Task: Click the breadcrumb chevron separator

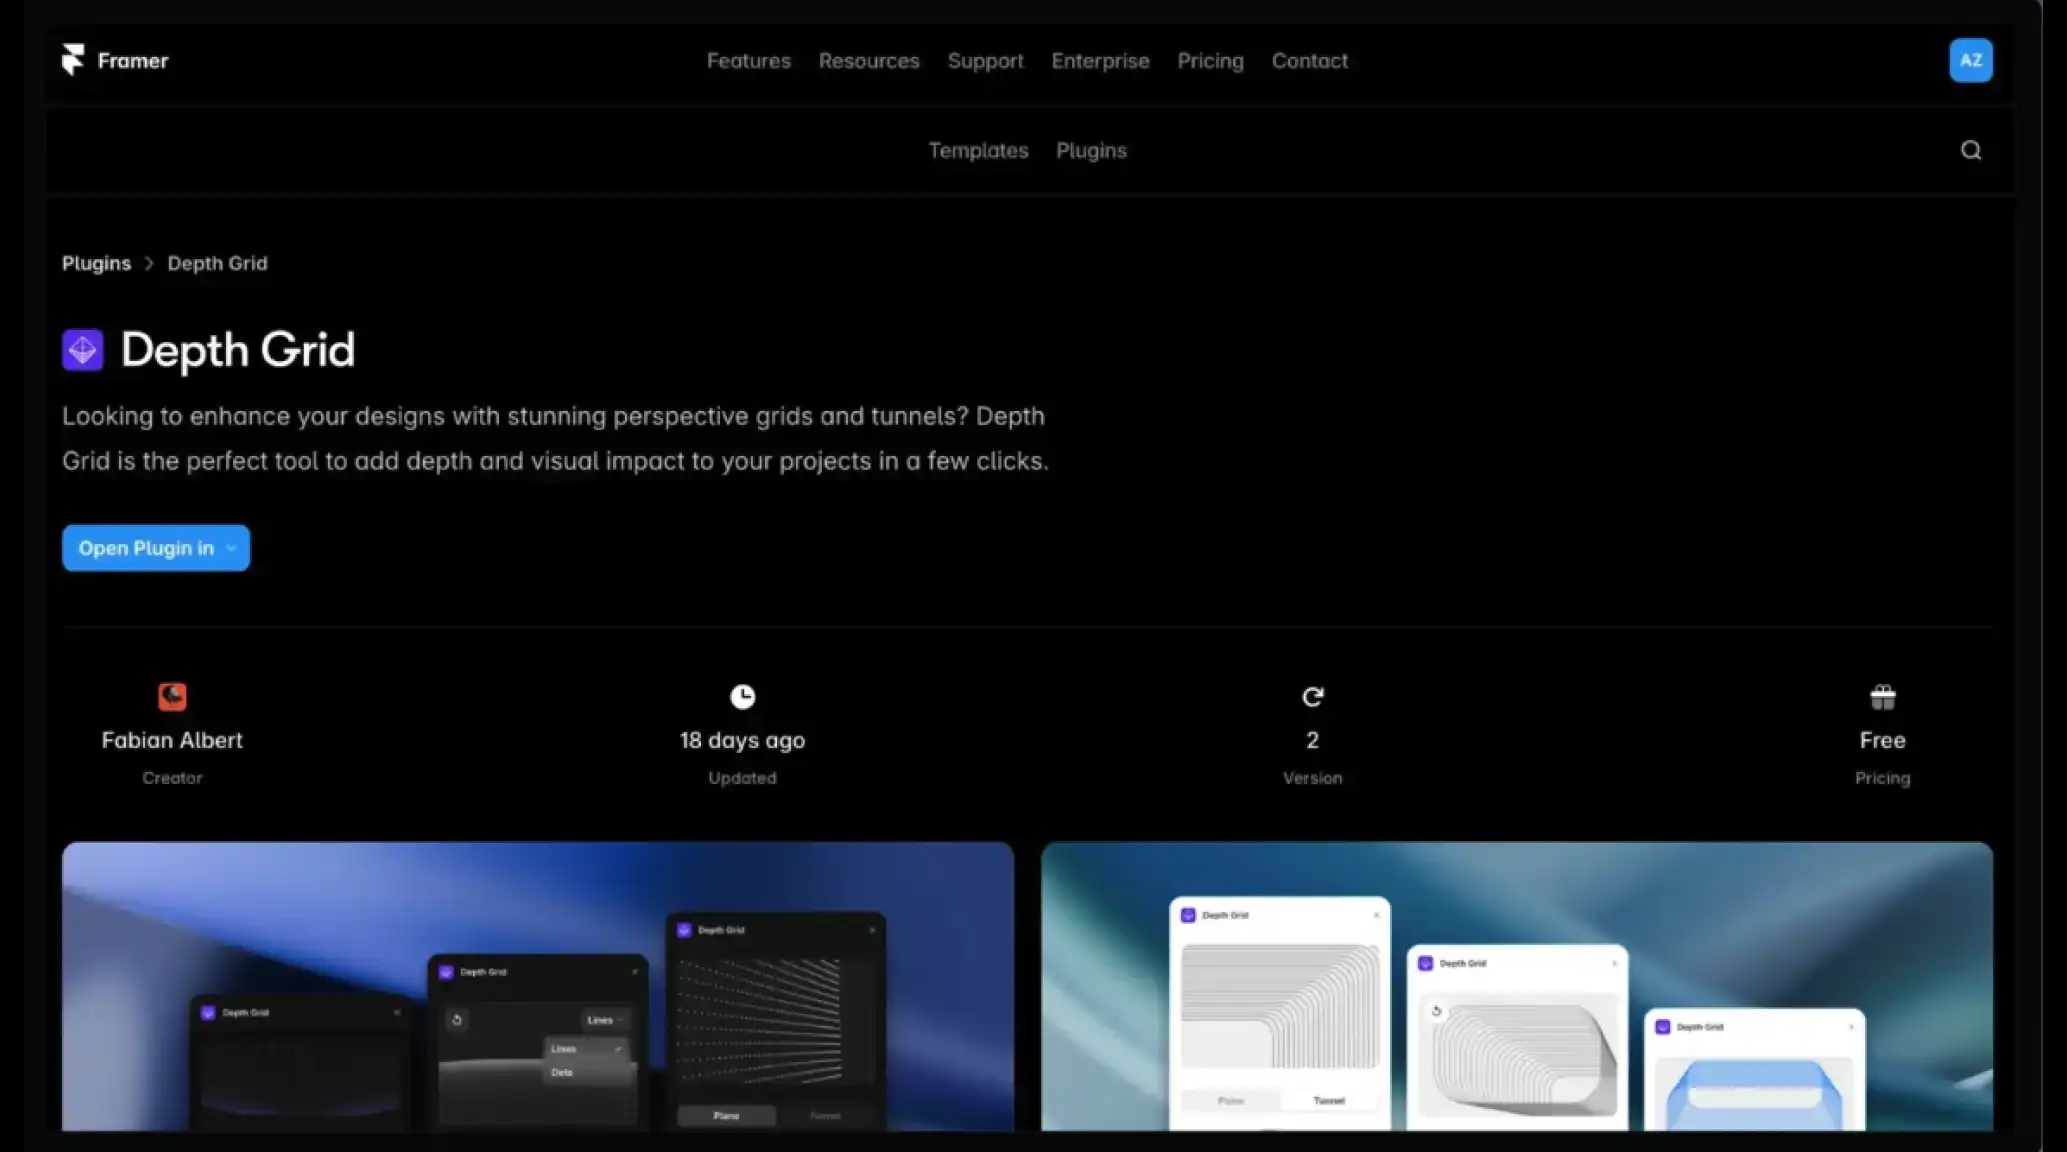Action: click(x=149, y=263)
